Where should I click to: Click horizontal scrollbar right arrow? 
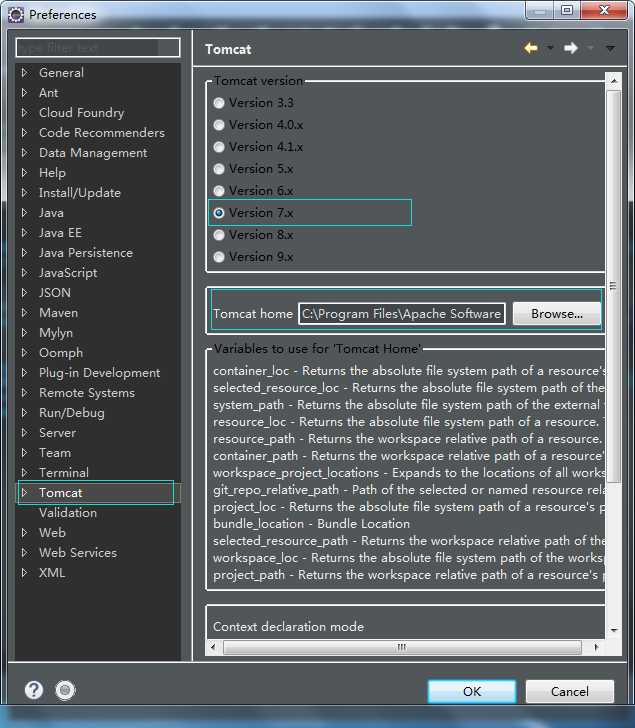(596, 647)
